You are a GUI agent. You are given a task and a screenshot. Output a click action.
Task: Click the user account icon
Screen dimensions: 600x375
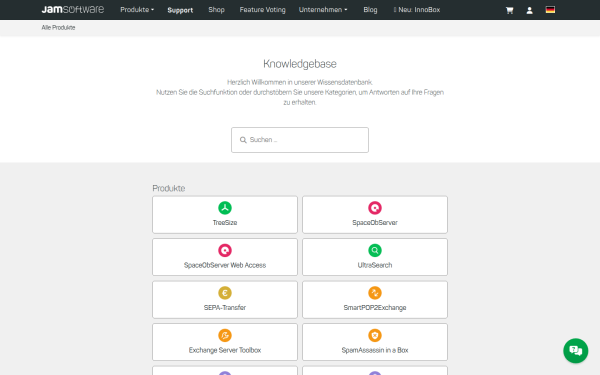coord(530,10)
